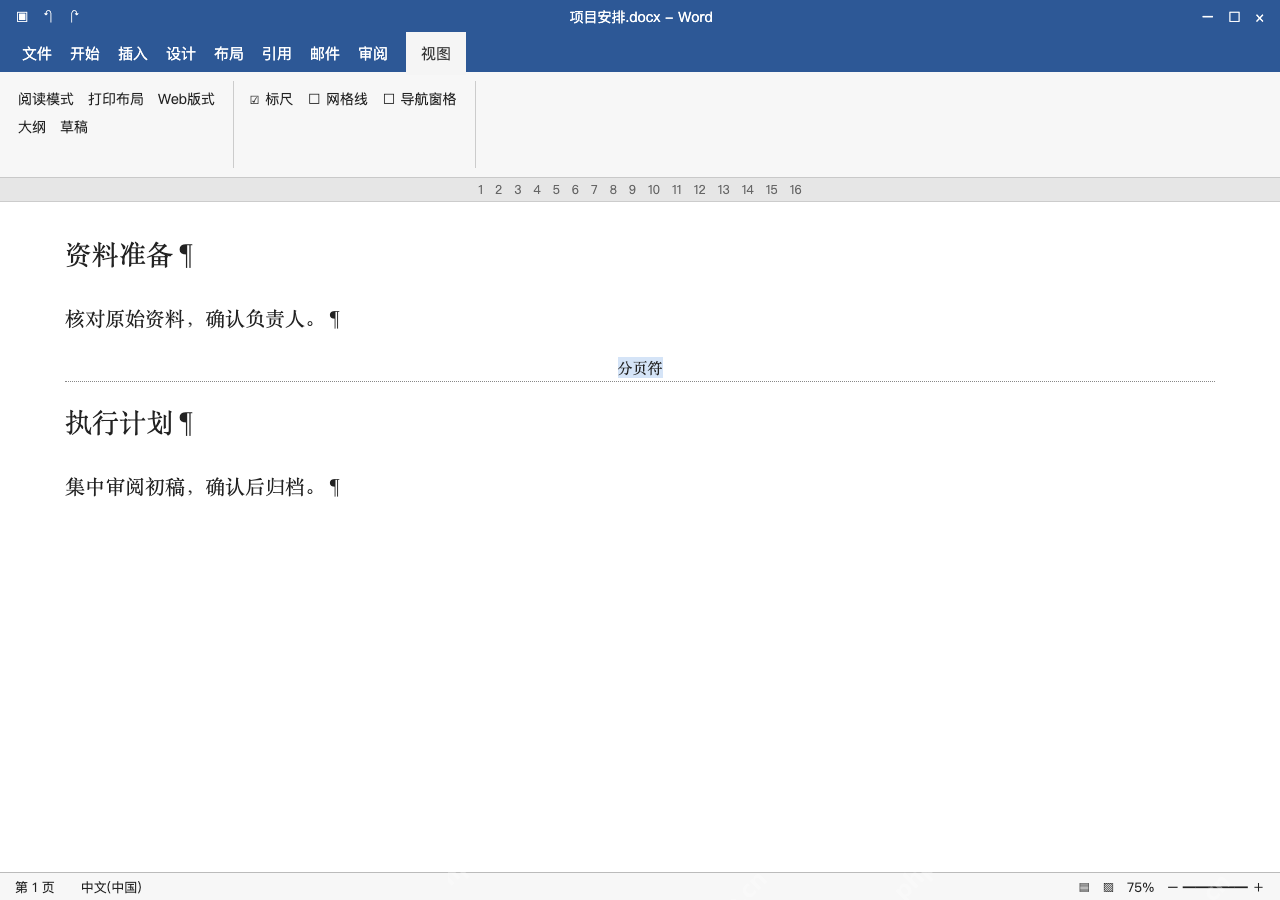Switch to 大纲 outline view
This screenshot has width=1280, height=900.
tap(32, 127)
